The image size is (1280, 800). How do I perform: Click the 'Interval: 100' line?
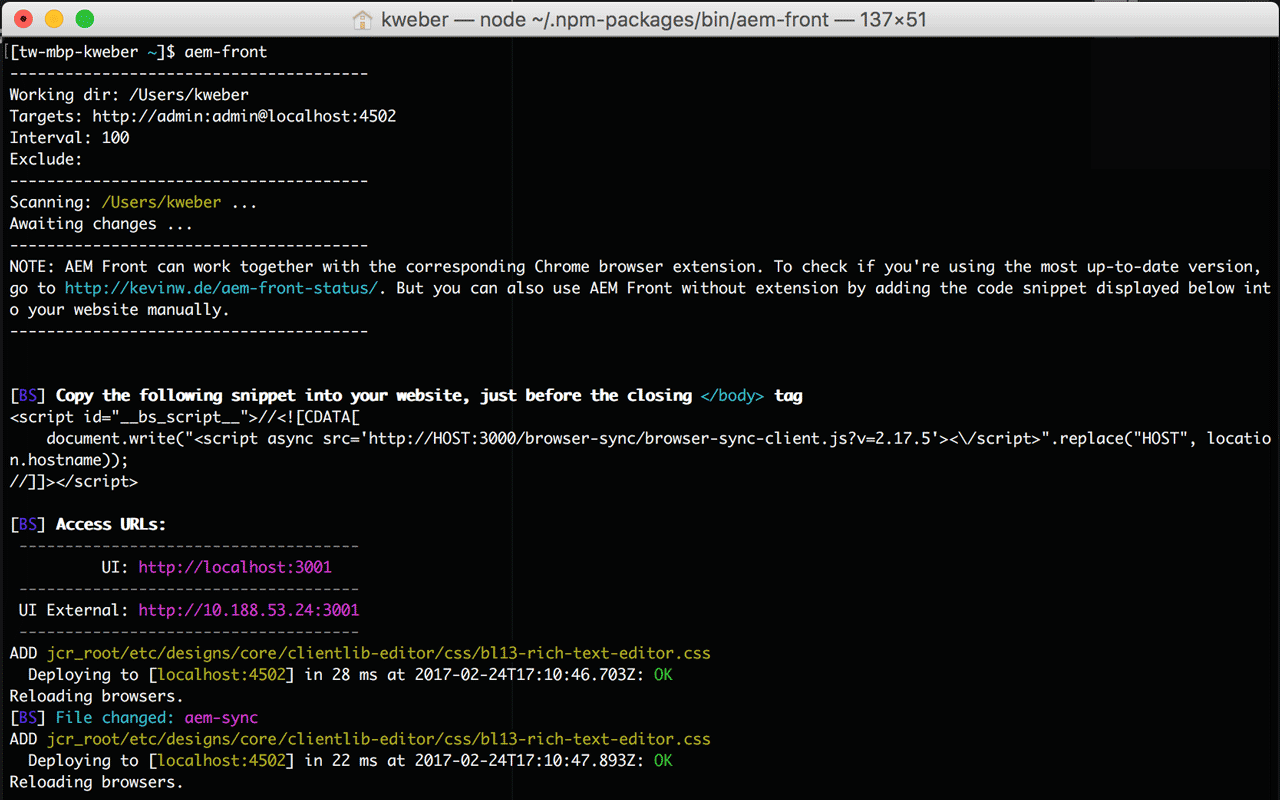[69, 138]
